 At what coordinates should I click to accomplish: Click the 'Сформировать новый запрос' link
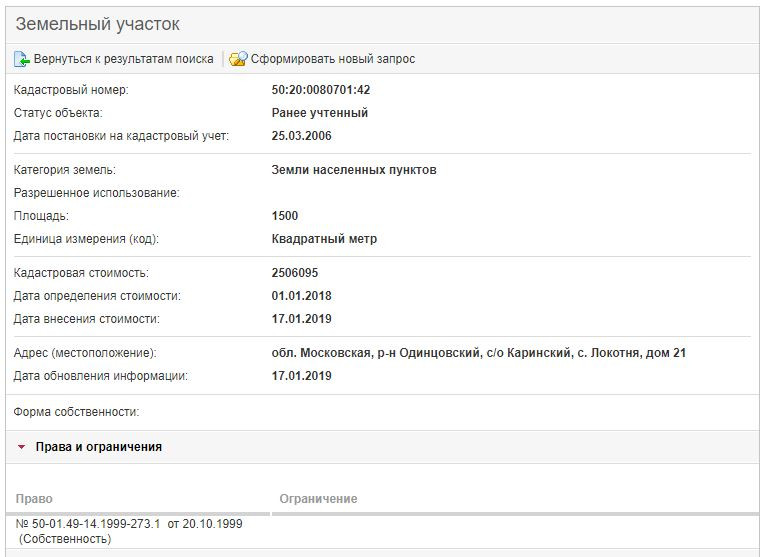click(x=332, y=59)
